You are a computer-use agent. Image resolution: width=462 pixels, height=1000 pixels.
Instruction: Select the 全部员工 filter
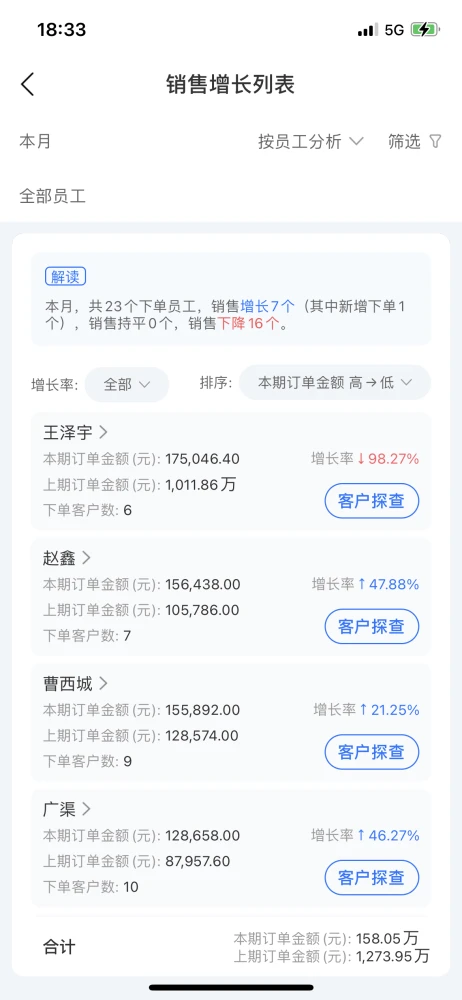pyautogui.click(x=52, y=196)
